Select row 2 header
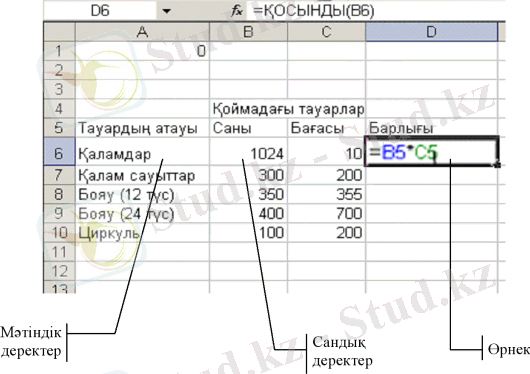Viewport: 530px width, 374px height. pyautogui.click(x=59, y=70)
